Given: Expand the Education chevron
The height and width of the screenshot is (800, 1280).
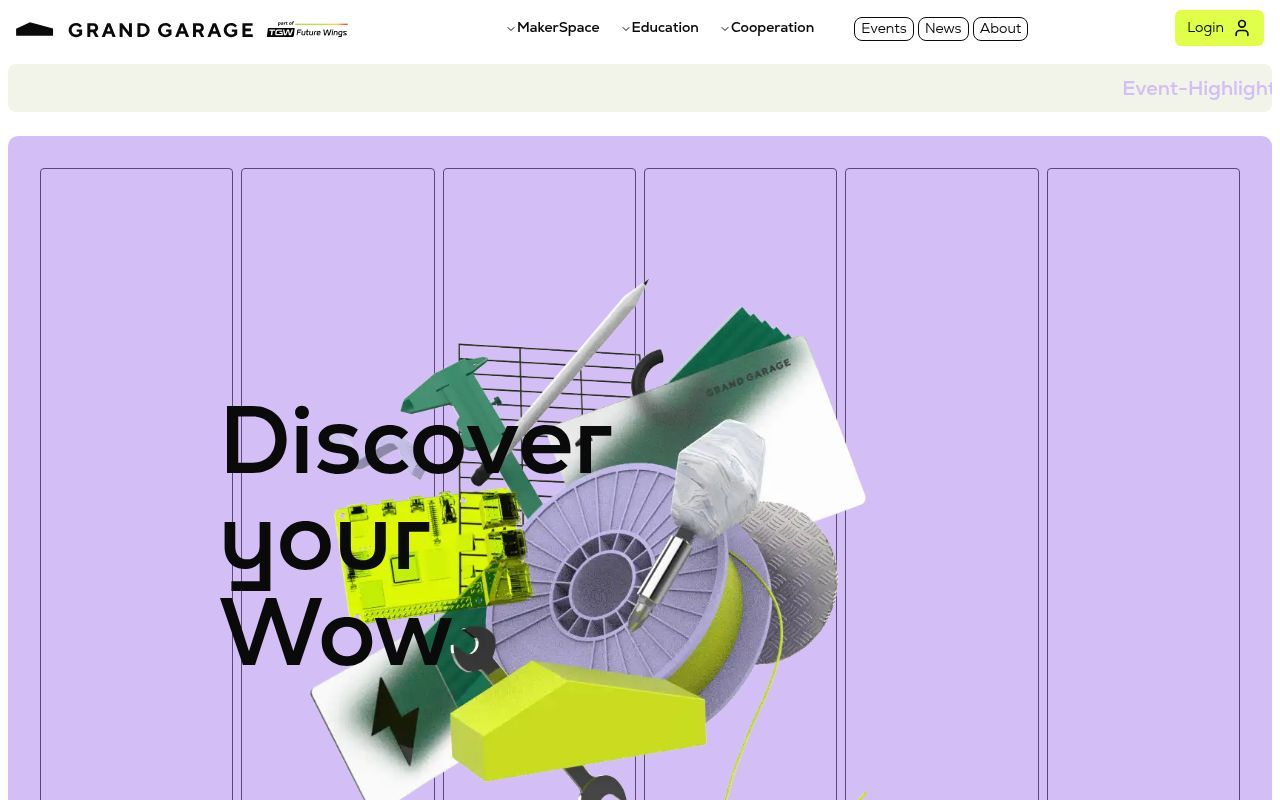Looking at the screenshot, I should pyautogui.click(x=626, y=29).
